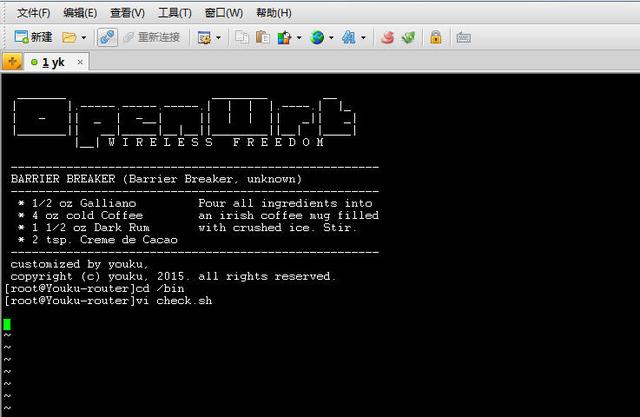Viewport: 640px width, 417px height.
Task: Click '4 oz cold Coffee' line
Action: click(87, 215)
